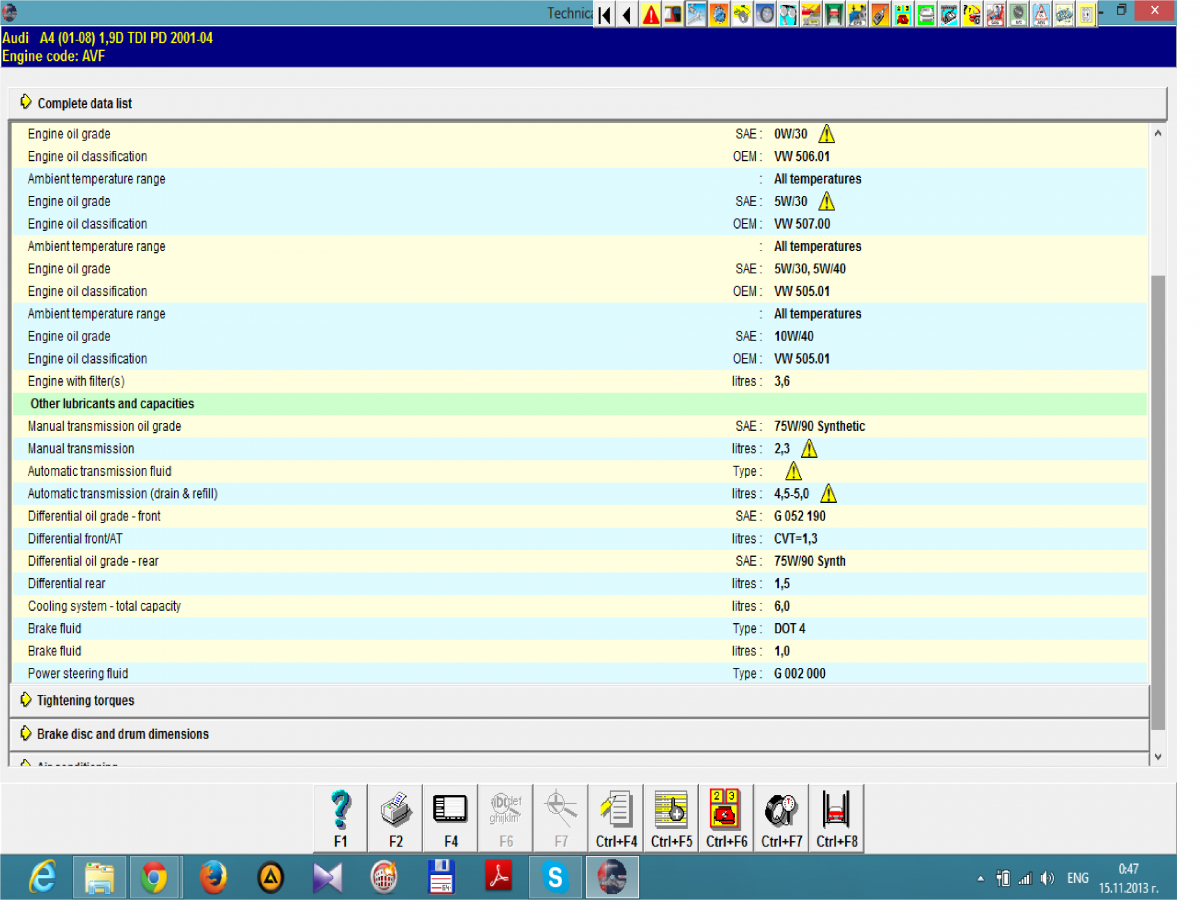Print using the F2 printer button
Viewport: 1200px width, 900px height.
396,818
